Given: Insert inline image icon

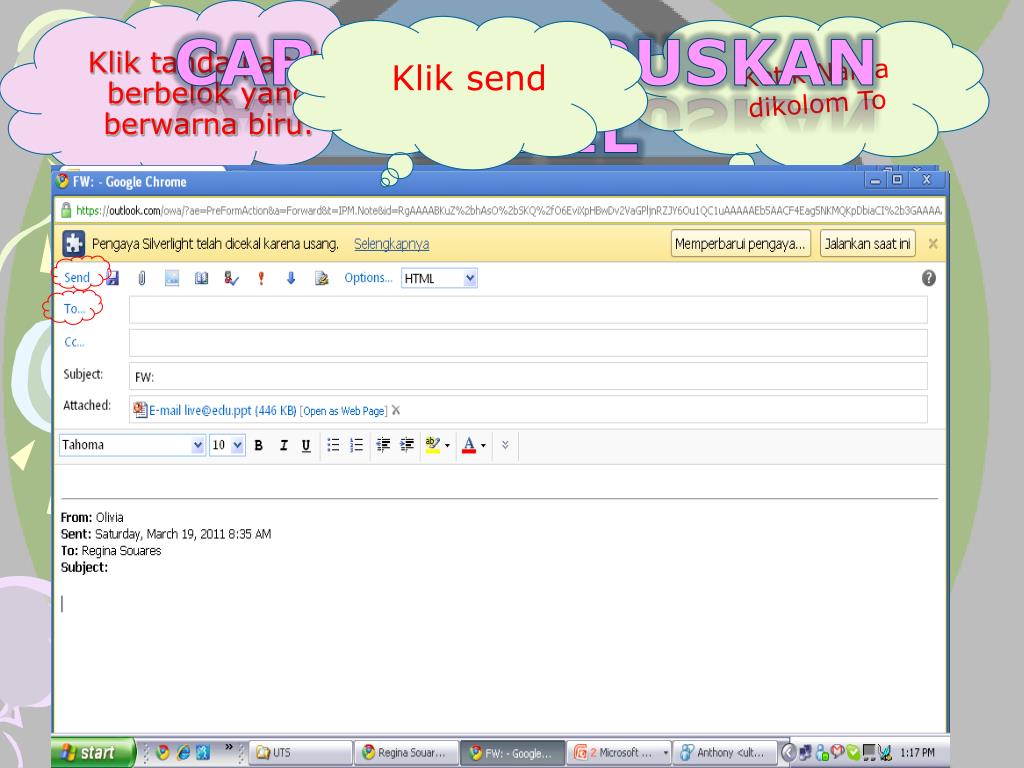Looking at the screenshot, I should [x=172, y=278].
